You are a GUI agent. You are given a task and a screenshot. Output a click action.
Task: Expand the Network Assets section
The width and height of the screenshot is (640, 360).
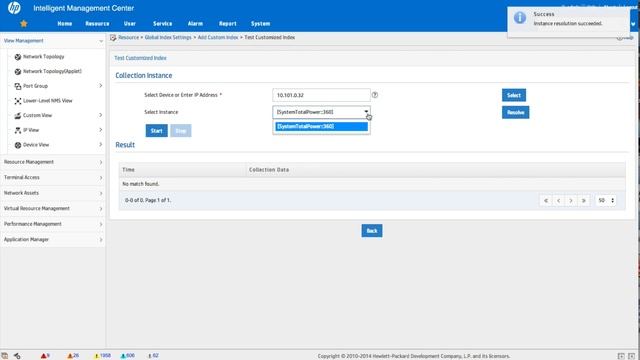tap(52, 193)
